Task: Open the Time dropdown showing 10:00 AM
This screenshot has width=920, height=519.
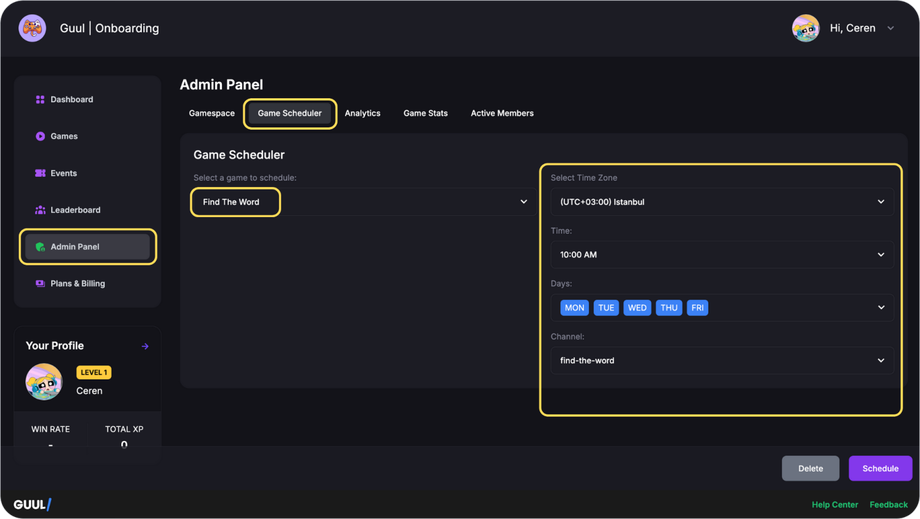Action: coord(722,255)
